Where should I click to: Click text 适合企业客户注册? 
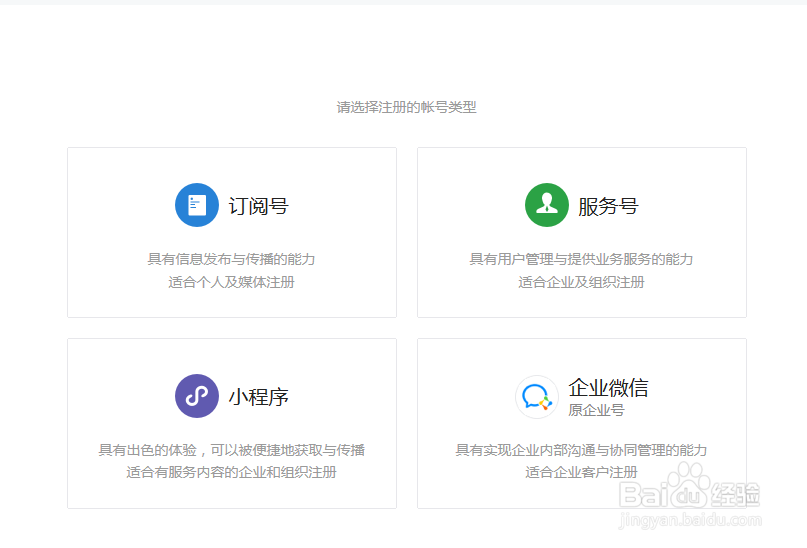(x=581, y=472)
